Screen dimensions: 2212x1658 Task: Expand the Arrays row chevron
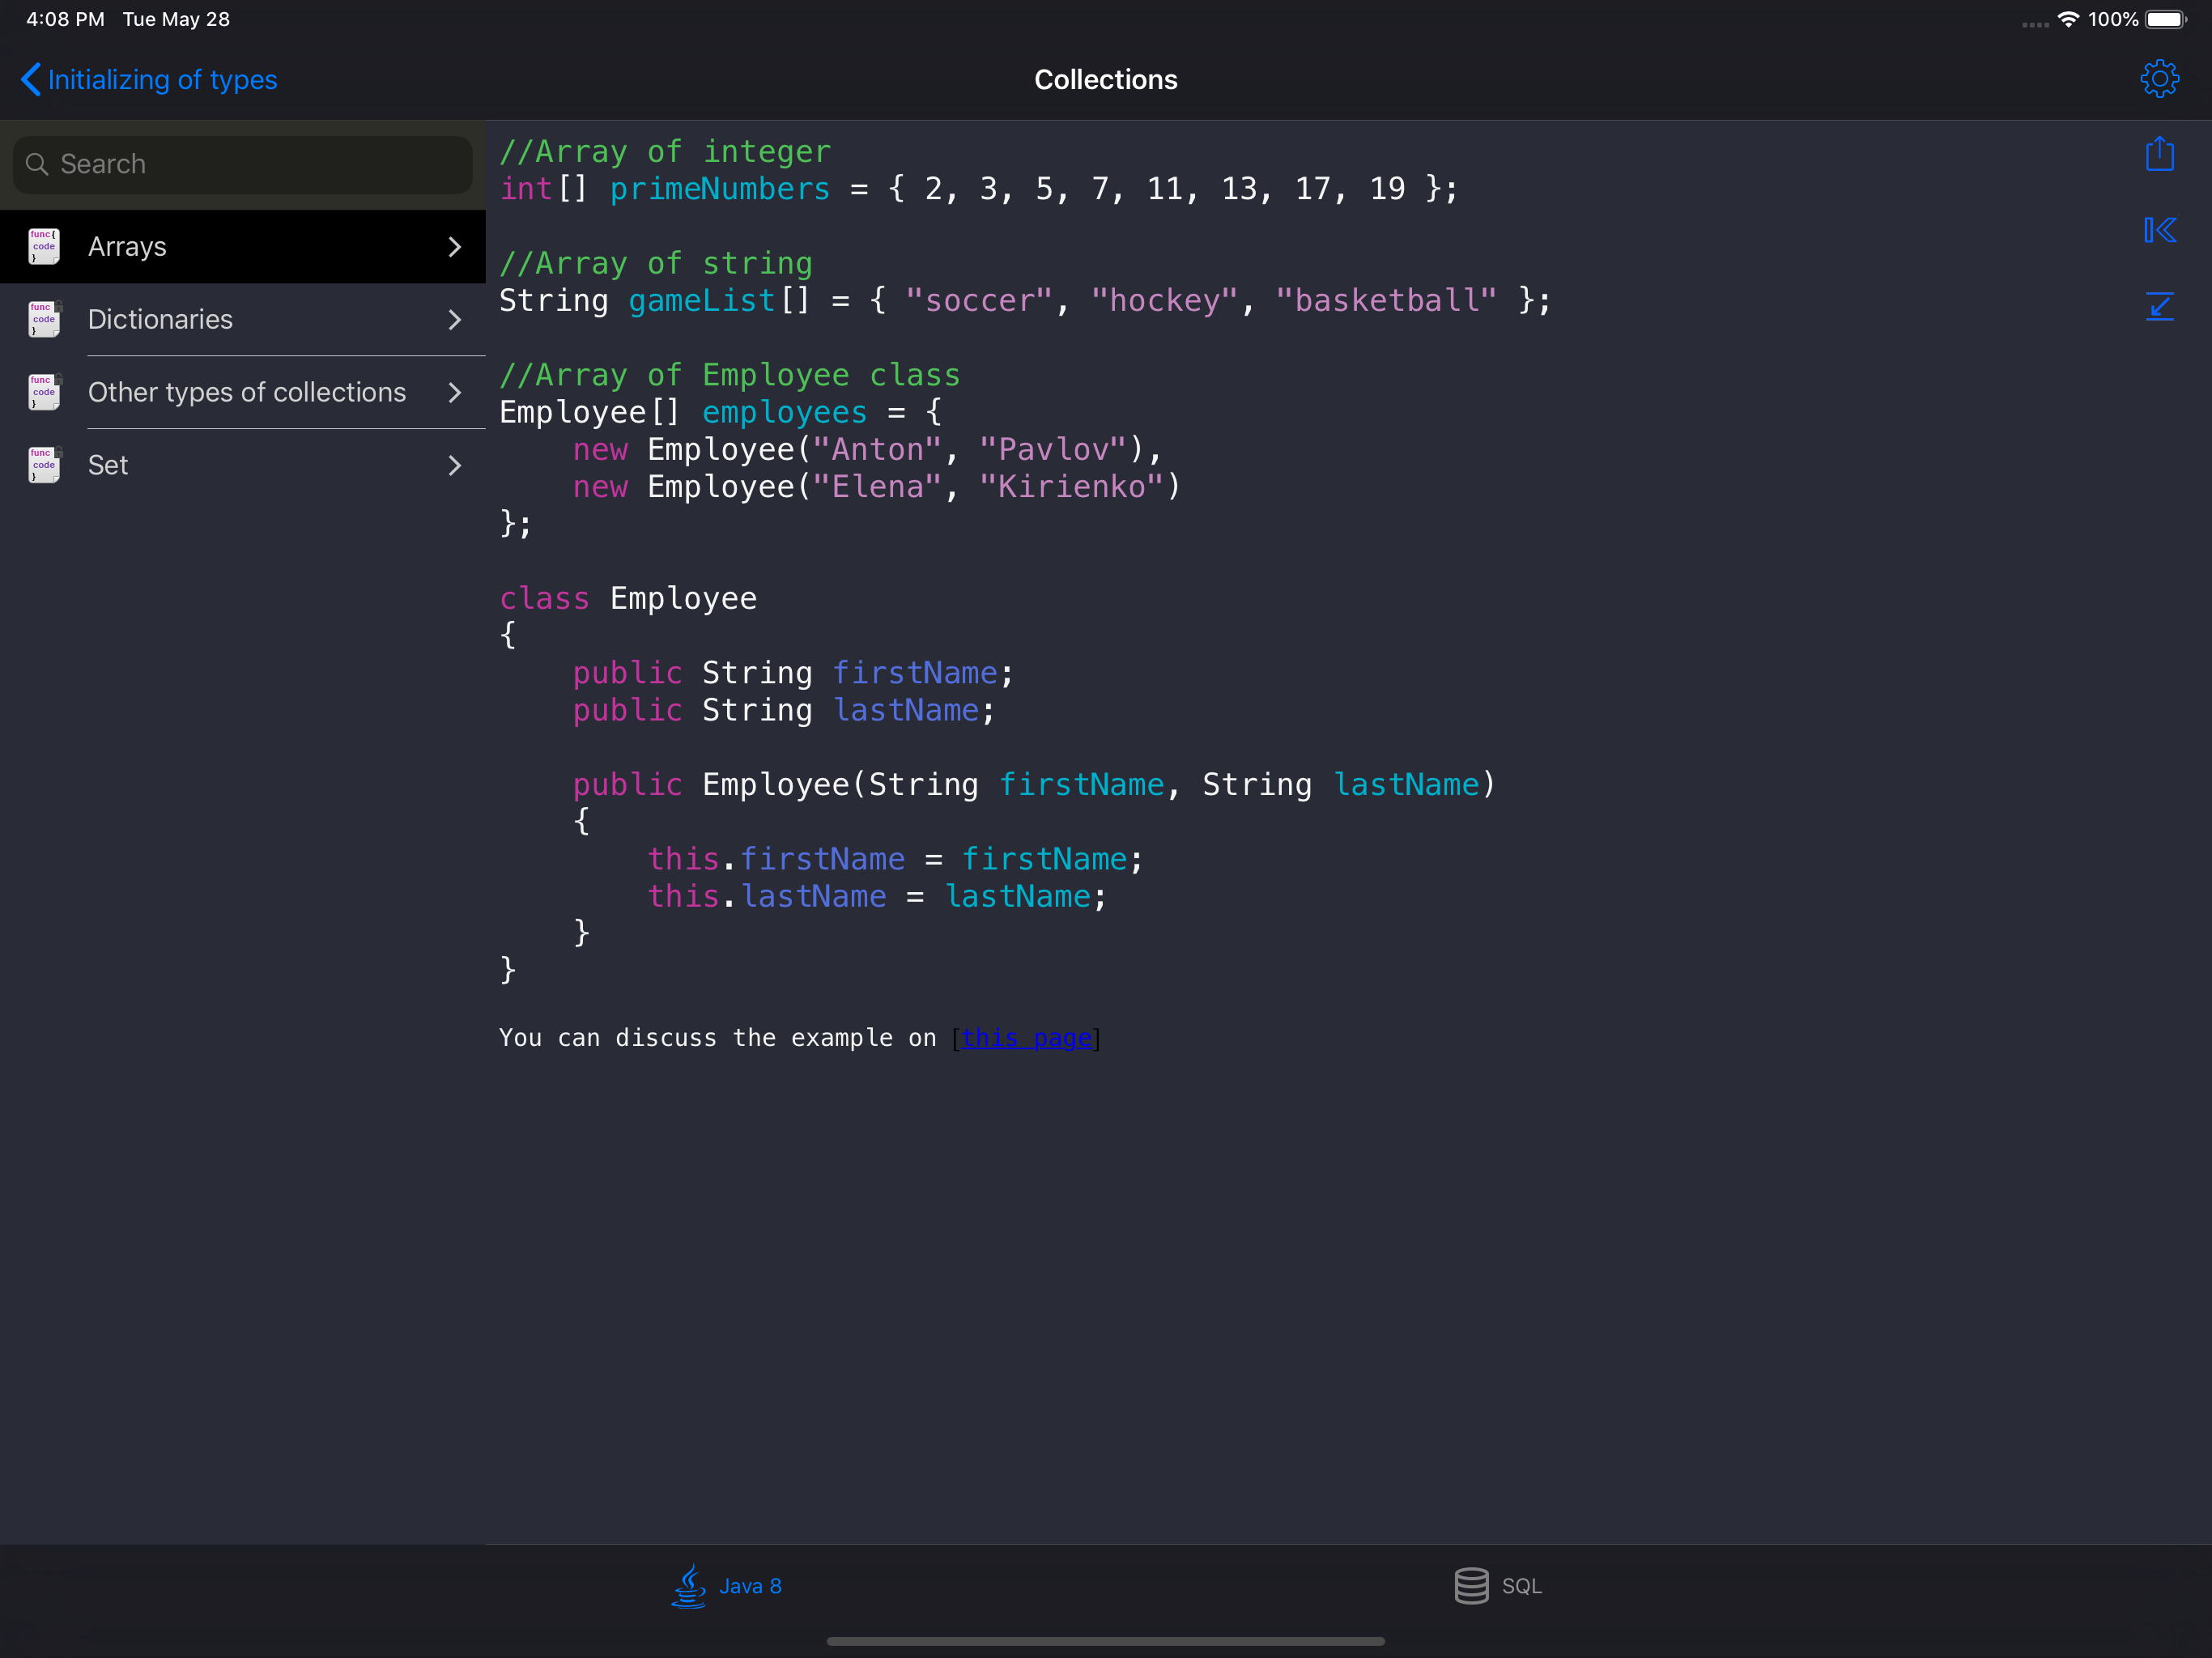(455, 246)
